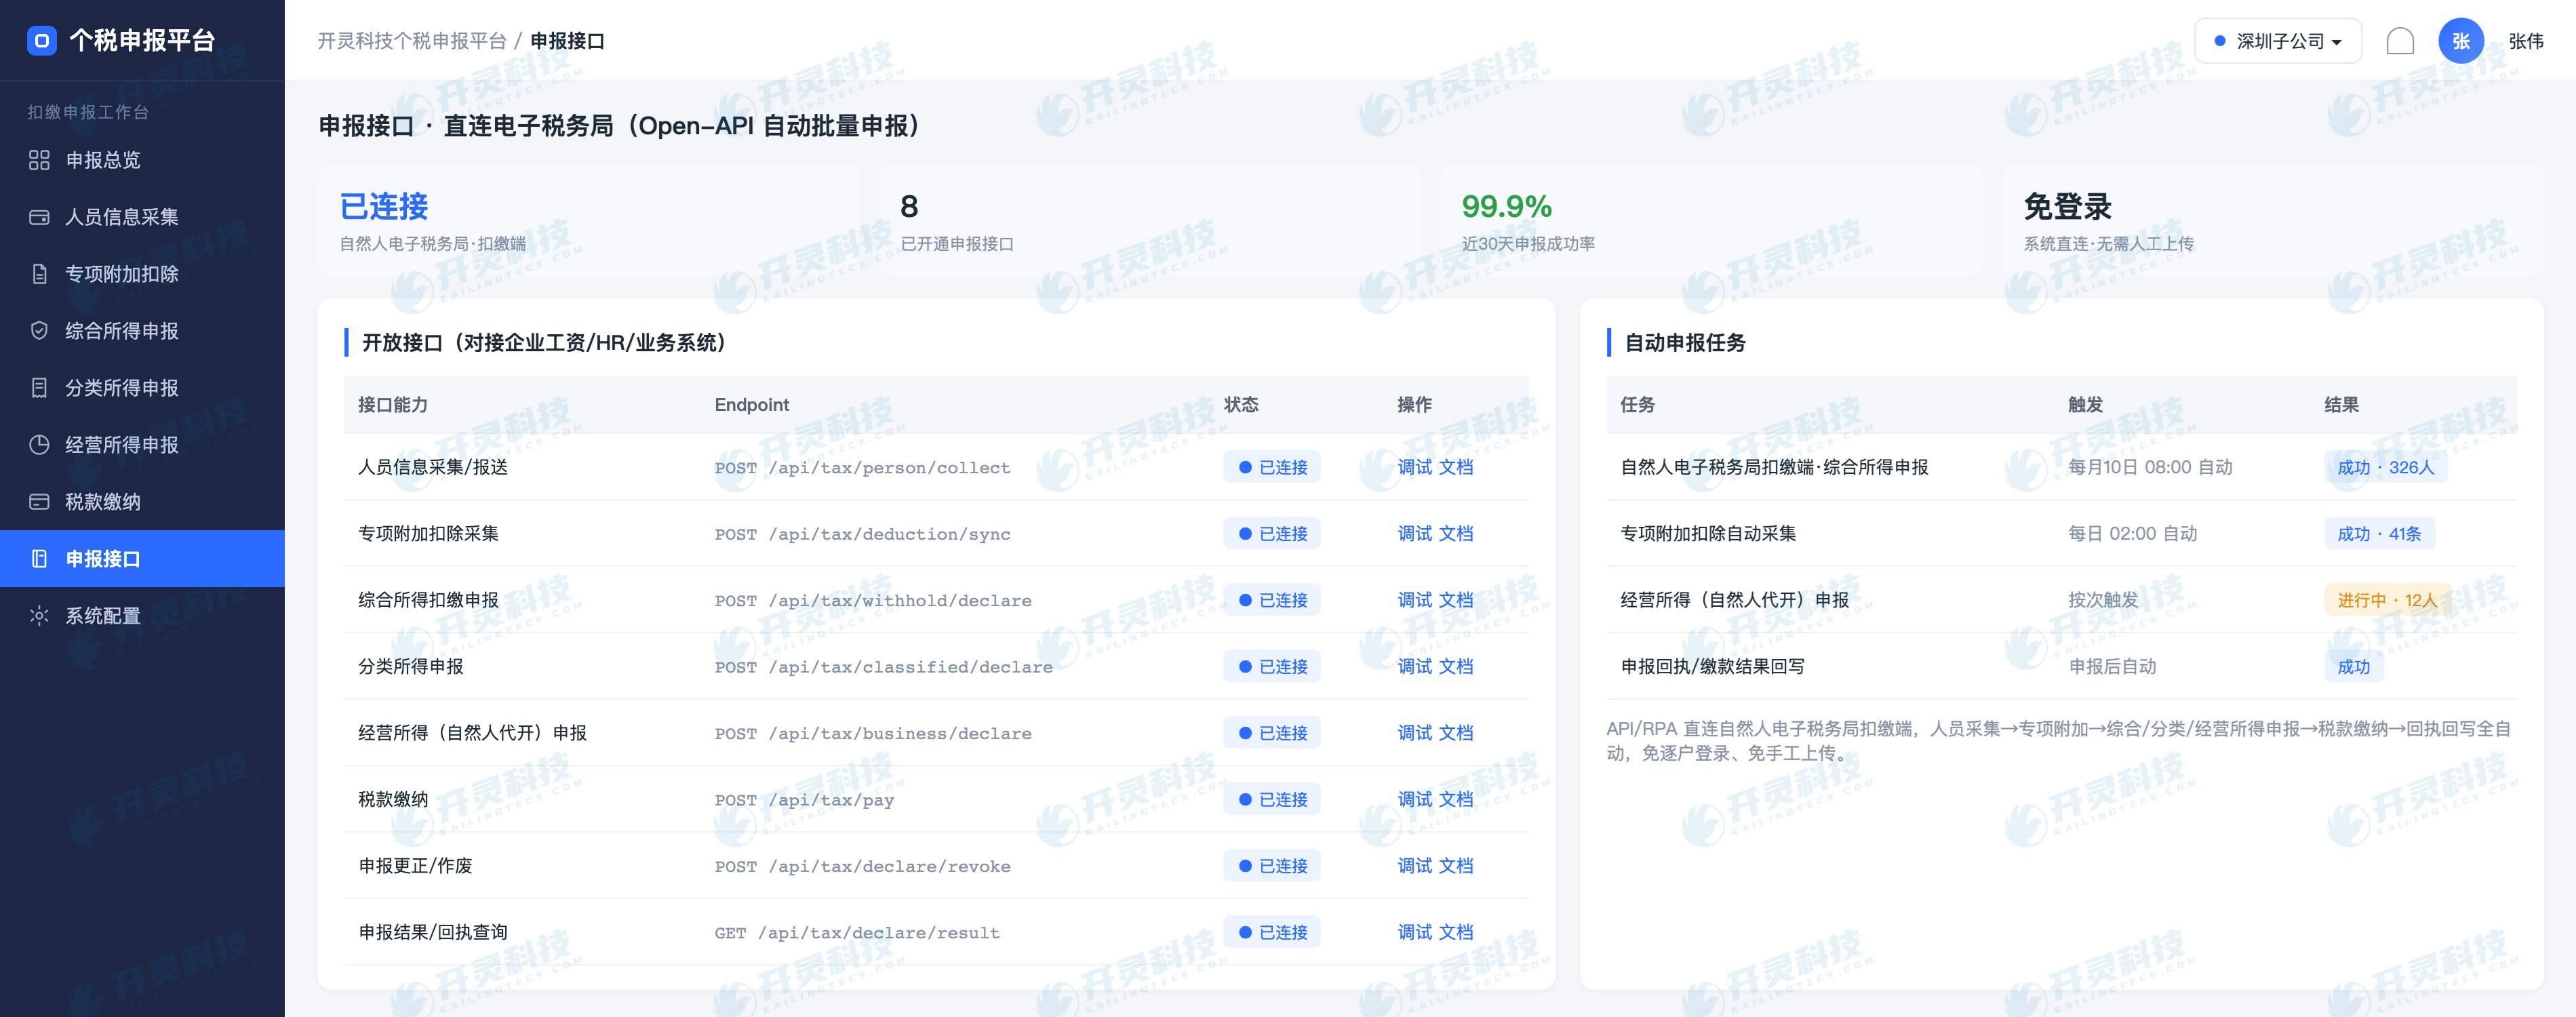Image resolution: width=2576 pixels, height=1017 pixels.
Task: Go to 人员信息采集 menu item
Action: pyautogui.click(x=142, y=217)
